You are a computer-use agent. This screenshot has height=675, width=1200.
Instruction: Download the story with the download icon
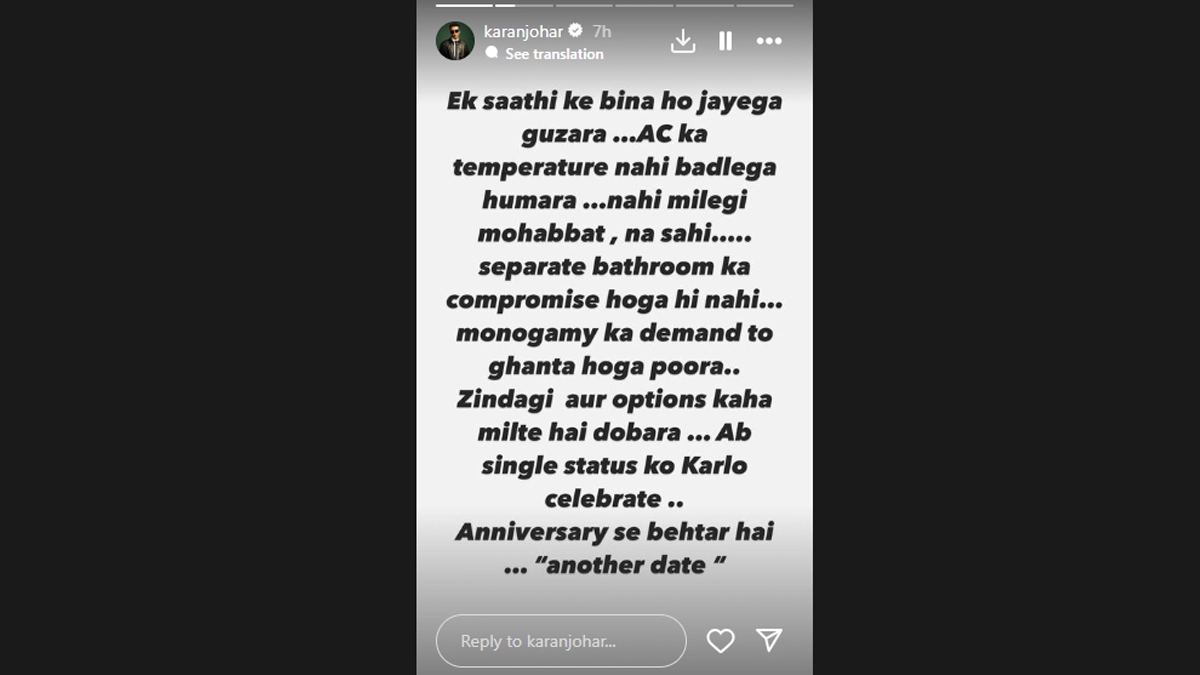click(x=682, y=41)
